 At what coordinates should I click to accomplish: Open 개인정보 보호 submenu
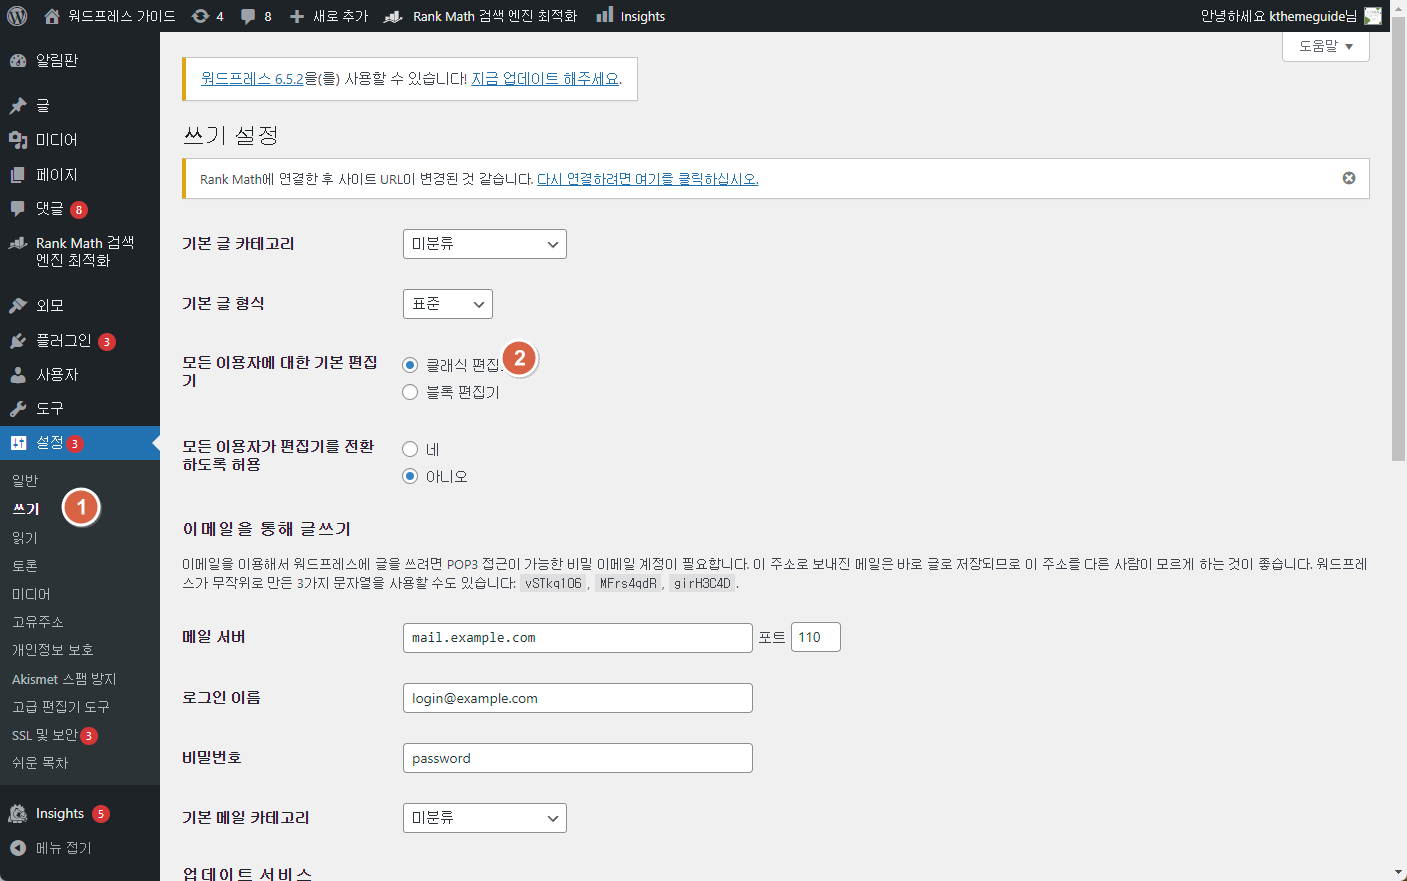[53, 650]
